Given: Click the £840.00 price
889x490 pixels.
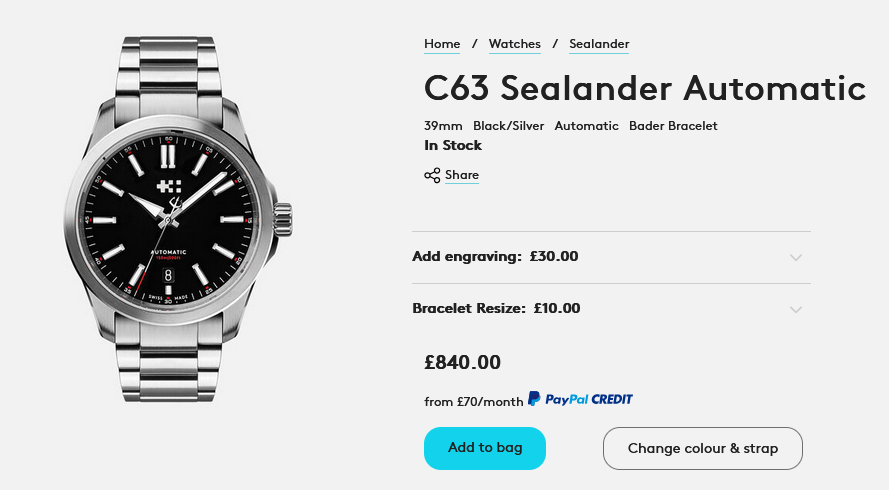Looking at the screenshot, I should pyautogui.click(x=462, y=363).
